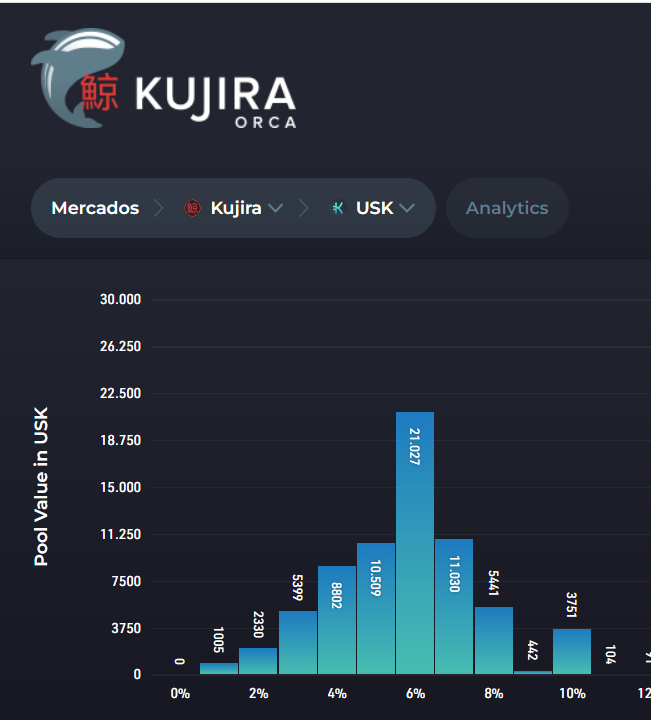Click the breadcrumb arrow before USK

(303, 208)
